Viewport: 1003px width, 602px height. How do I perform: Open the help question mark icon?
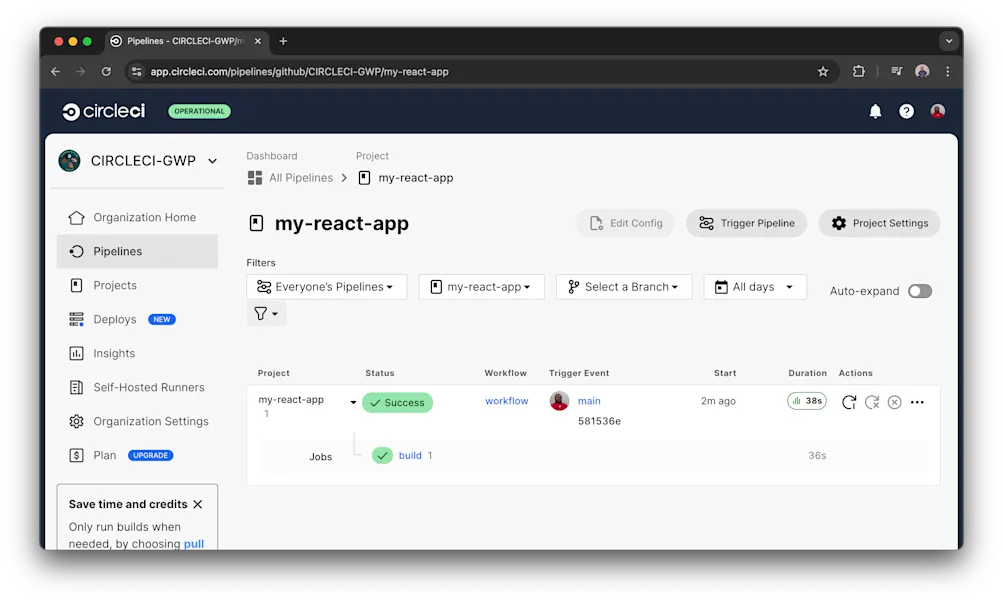click(906, 111)
